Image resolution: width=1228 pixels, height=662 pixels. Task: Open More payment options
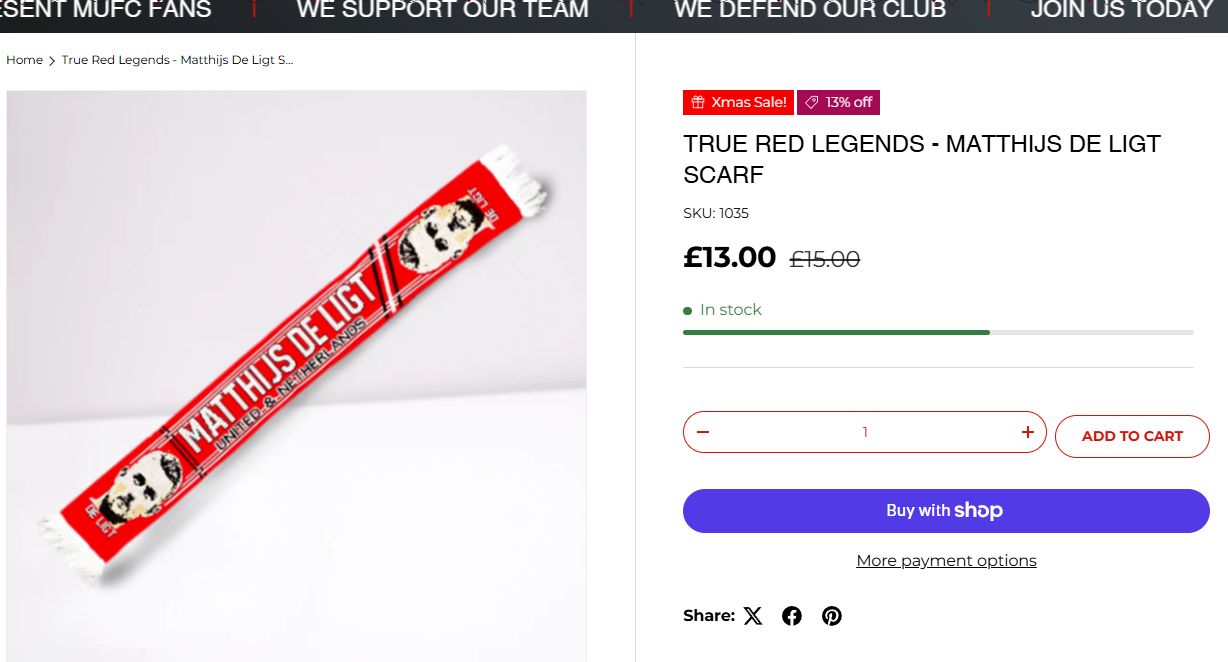tap(946, 561)
